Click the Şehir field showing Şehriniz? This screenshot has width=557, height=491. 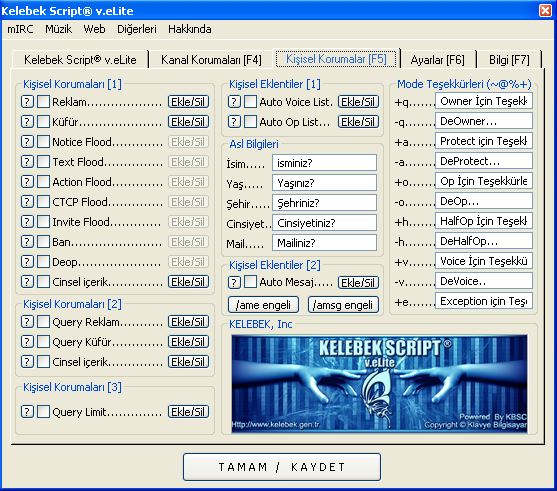(325, 203)
